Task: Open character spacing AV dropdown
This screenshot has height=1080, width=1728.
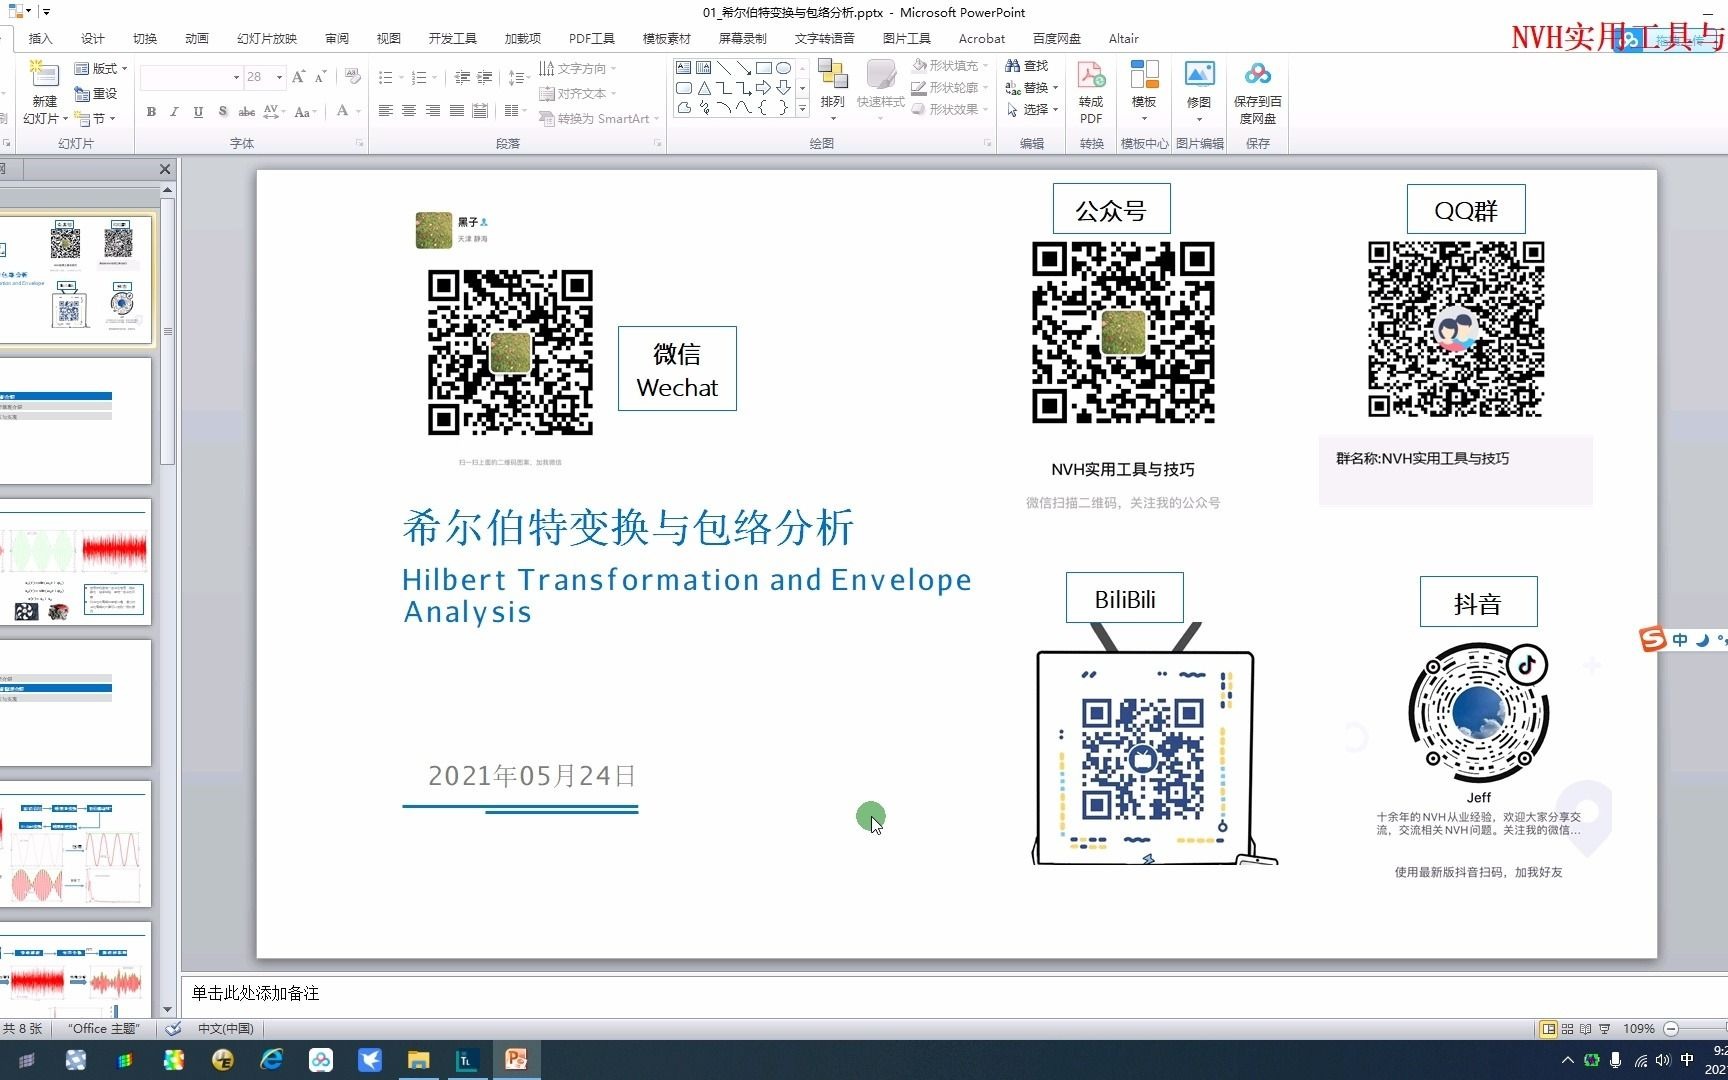Action: pyautogui.click(x=276, y=111)
